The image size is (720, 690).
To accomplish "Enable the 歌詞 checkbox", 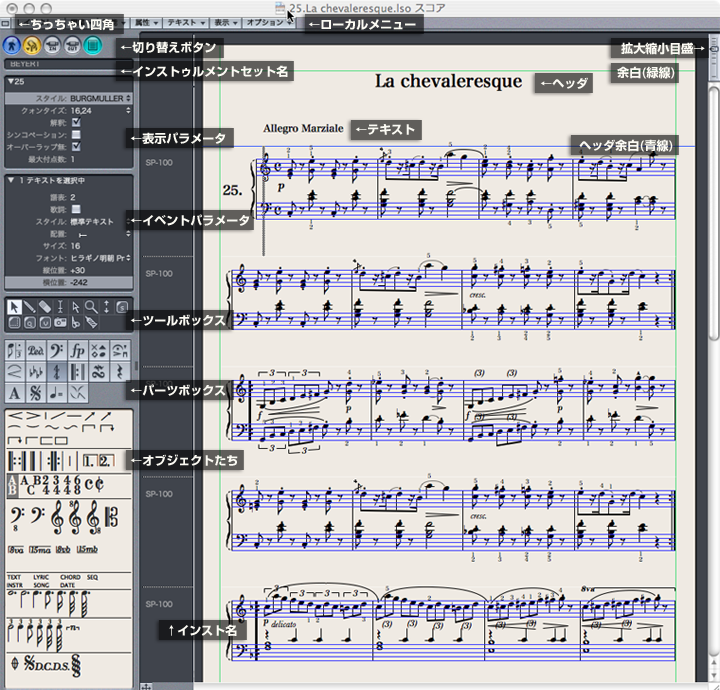I will 76,209.
